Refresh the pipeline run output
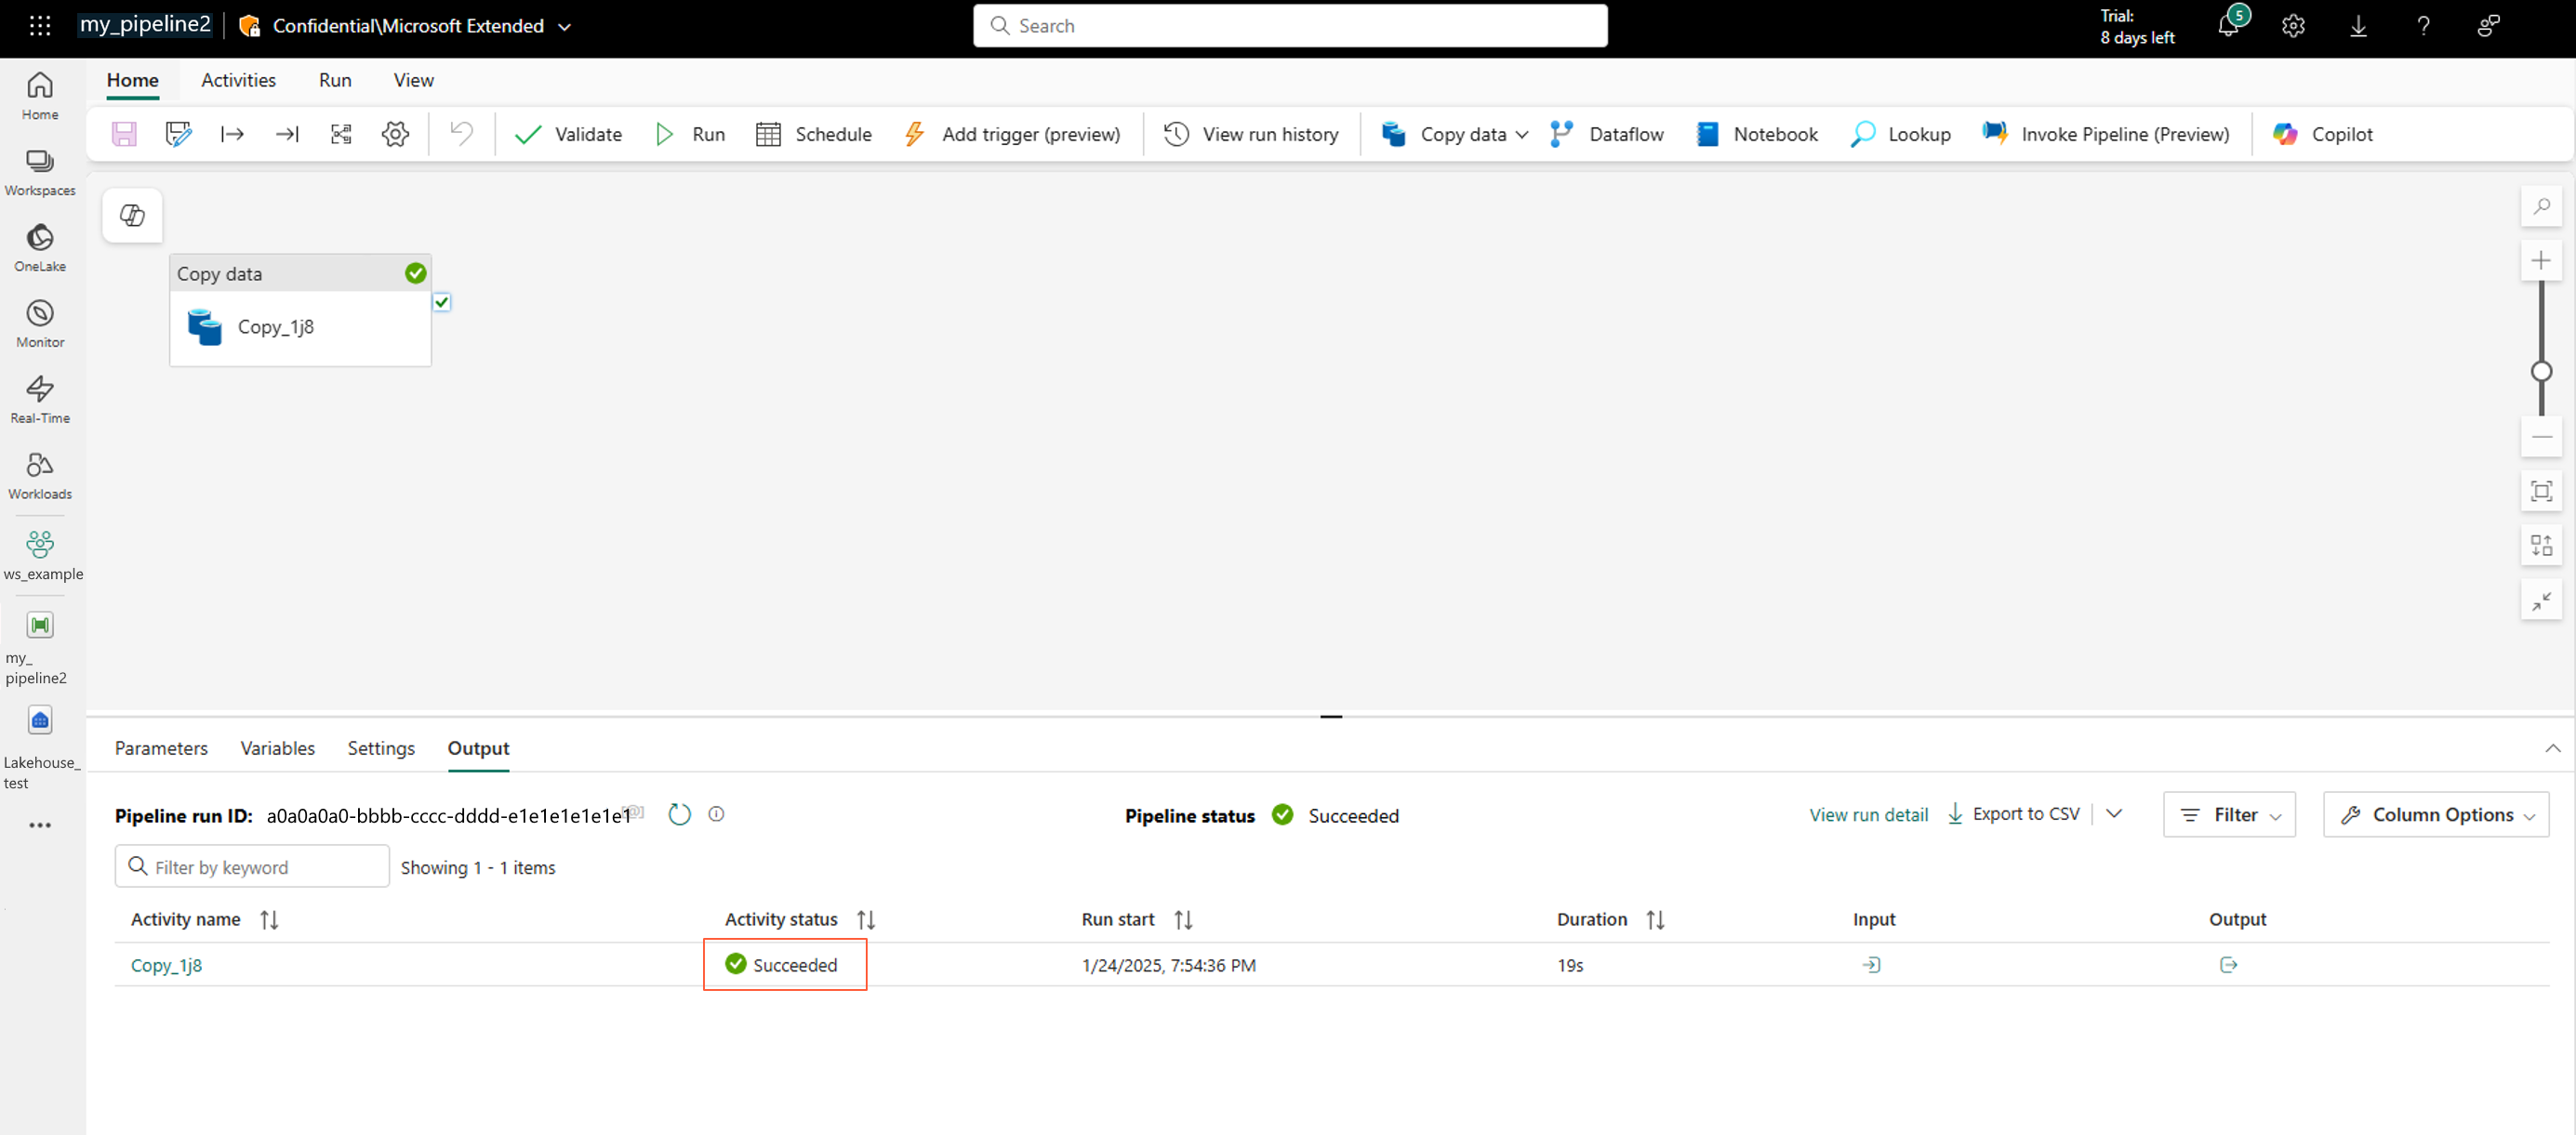2576x1135 pixels. (679, 814)
